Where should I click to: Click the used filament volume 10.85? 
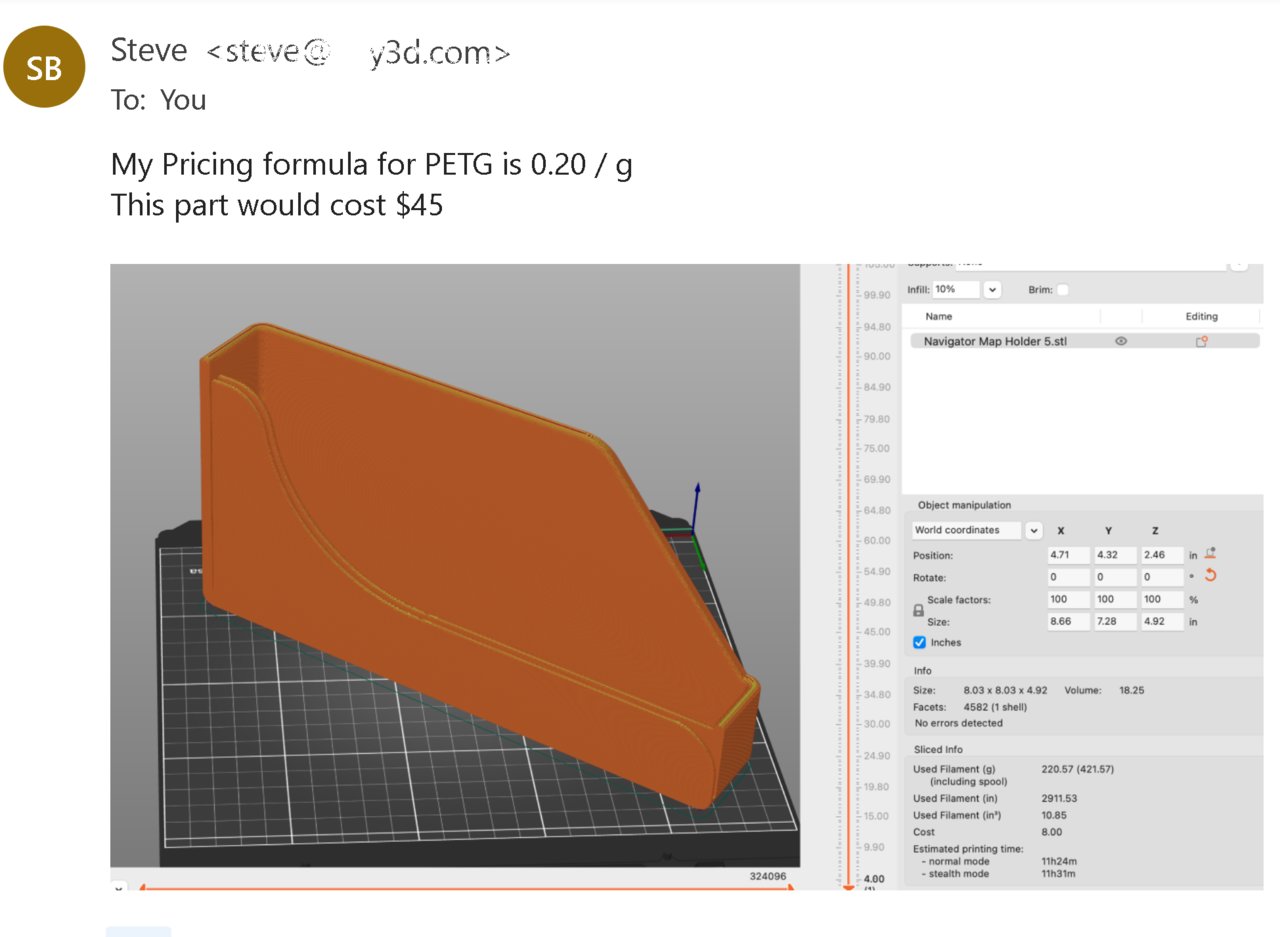tap(1054, 815)
